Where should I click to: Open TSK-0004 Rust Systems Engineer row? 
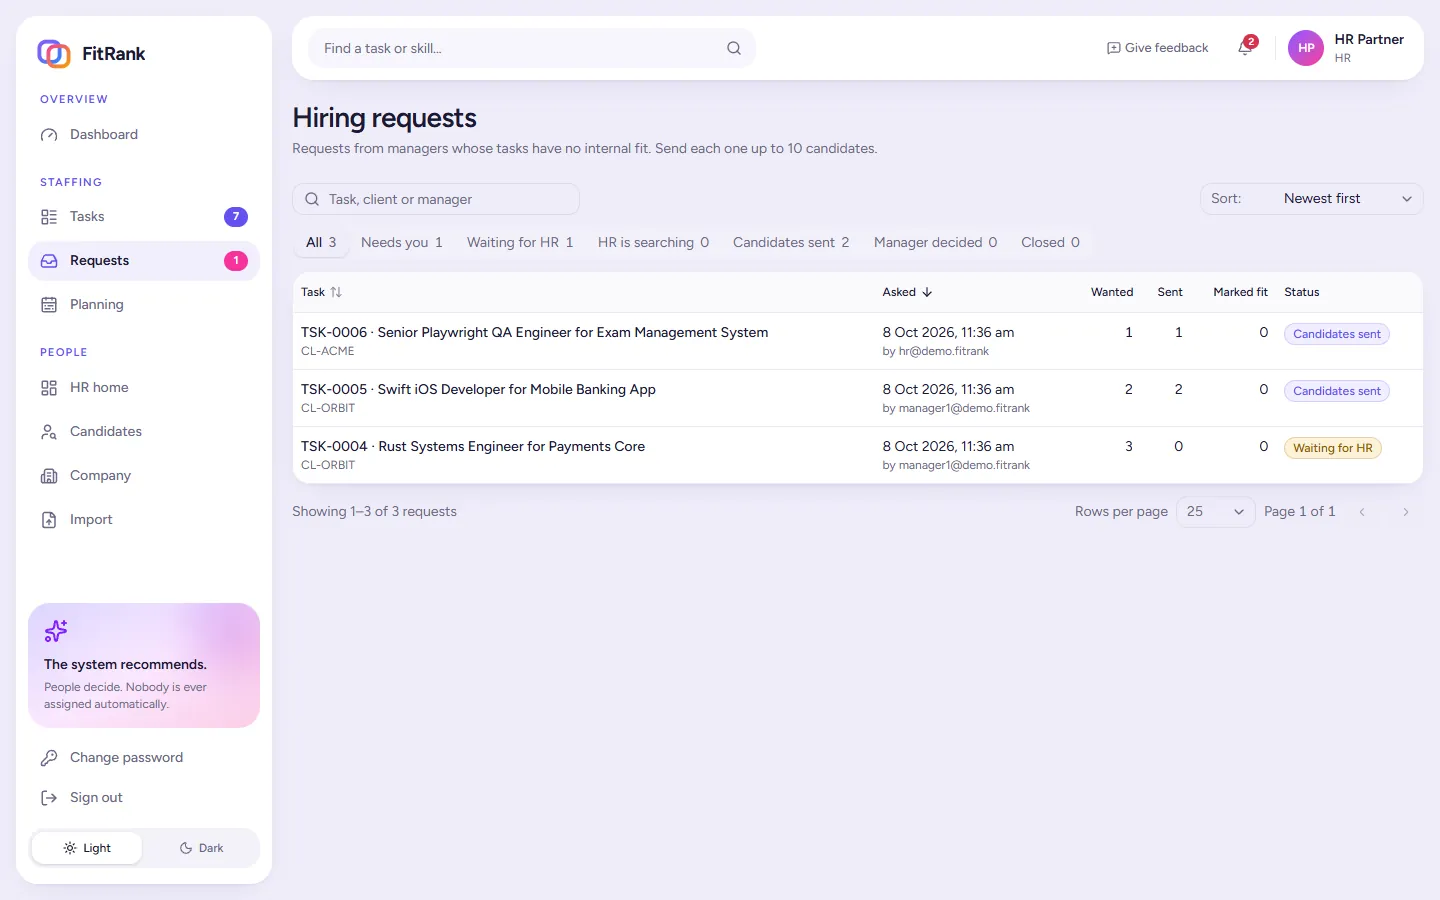click(857, 455)
